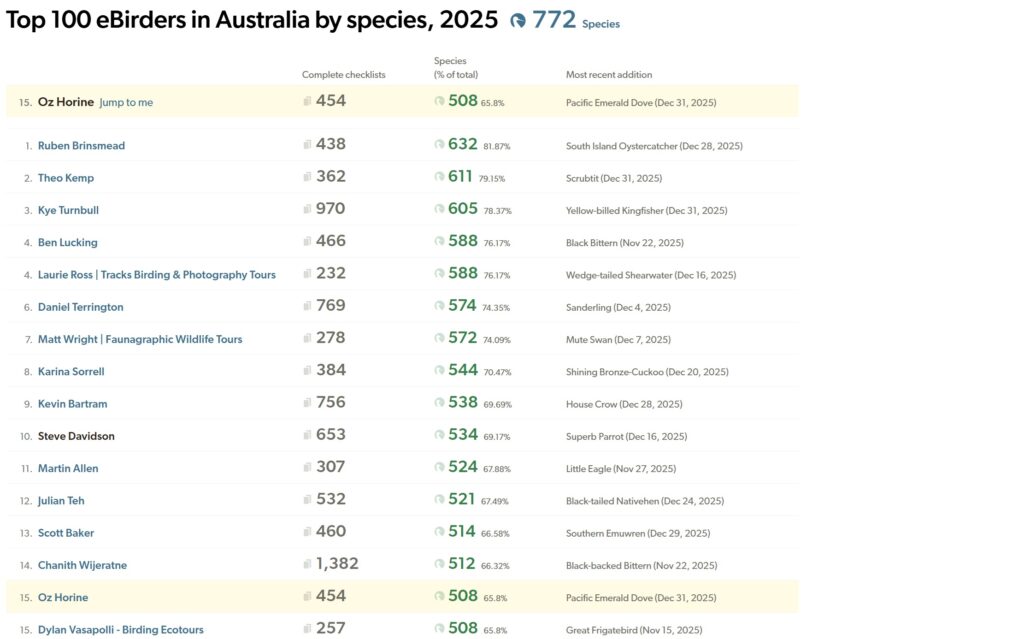Click species icon next to Theo Kemp's 611
Screen dimensions: 1024x639
(x=439, y=177)
